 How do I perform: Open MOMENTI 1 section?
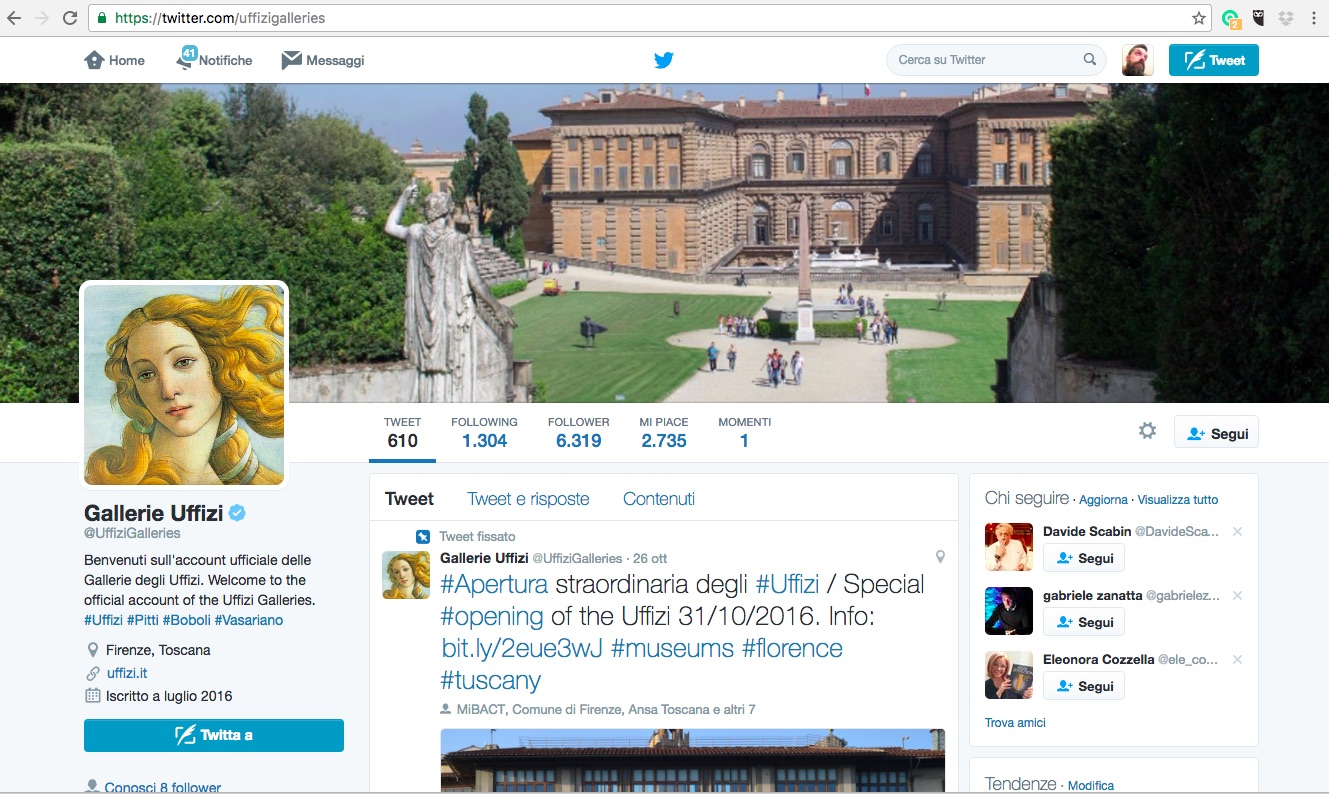[x=744, y=433]
